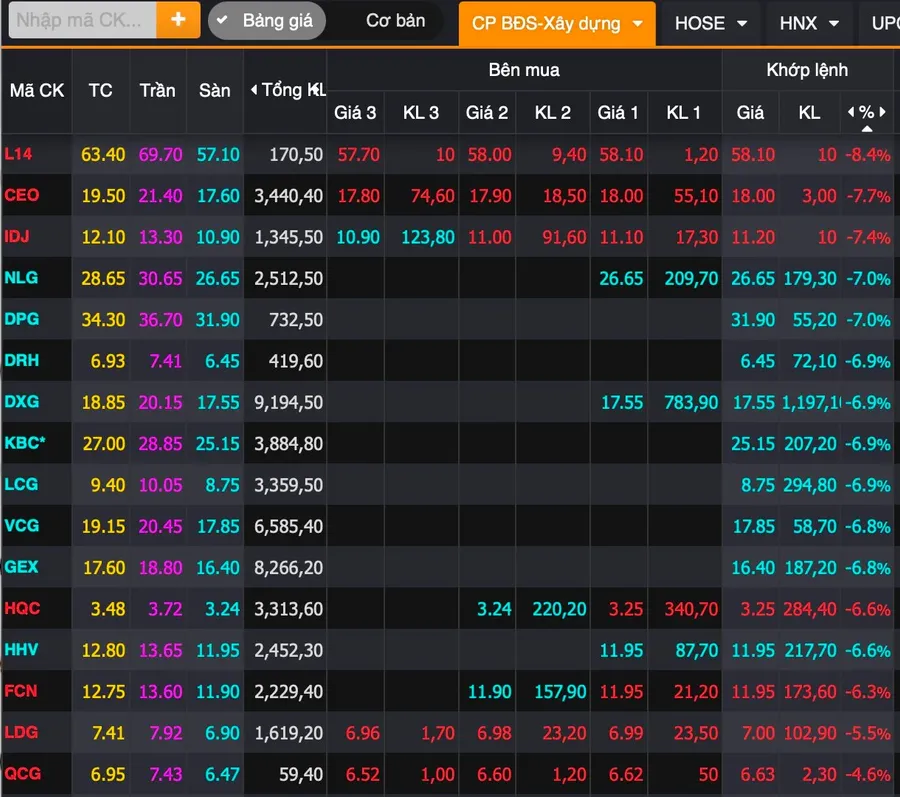900x797 pixels.
Task: Click IDJ bid price 3 '10.90'
Action: coord(358,237)
